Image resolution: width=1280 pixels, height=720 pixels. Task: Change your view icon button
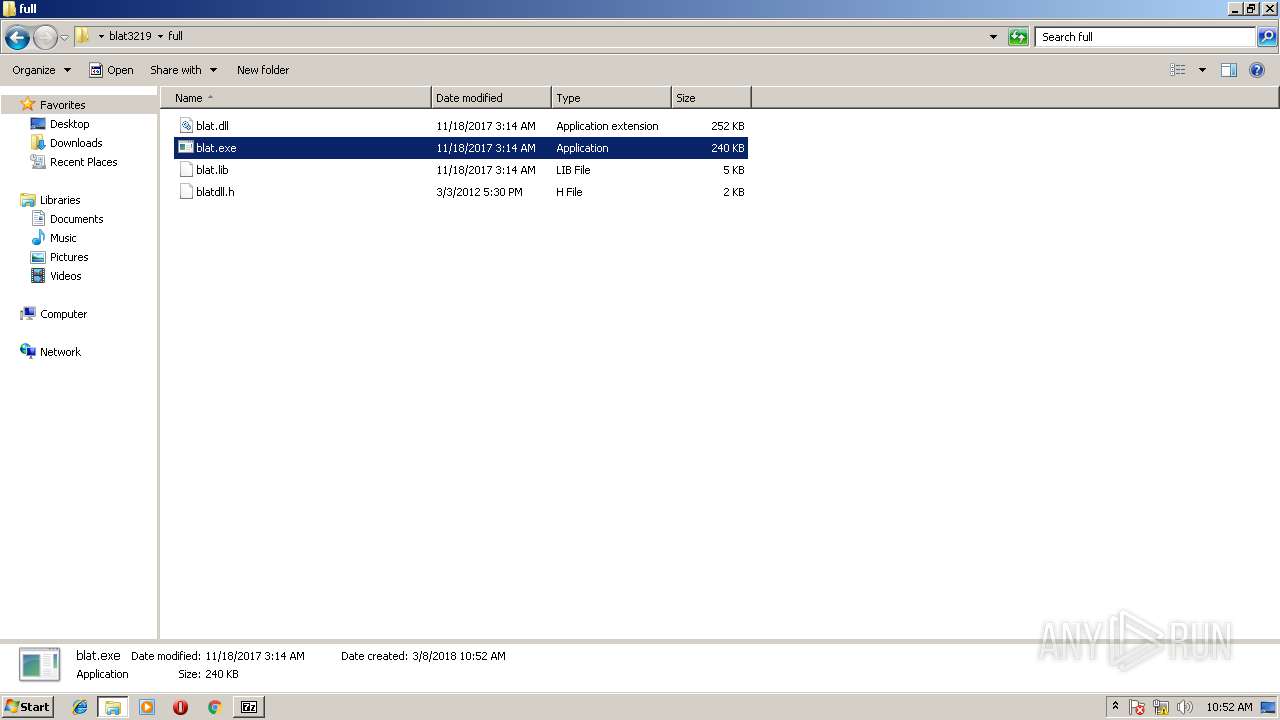tap(1178, 70)
